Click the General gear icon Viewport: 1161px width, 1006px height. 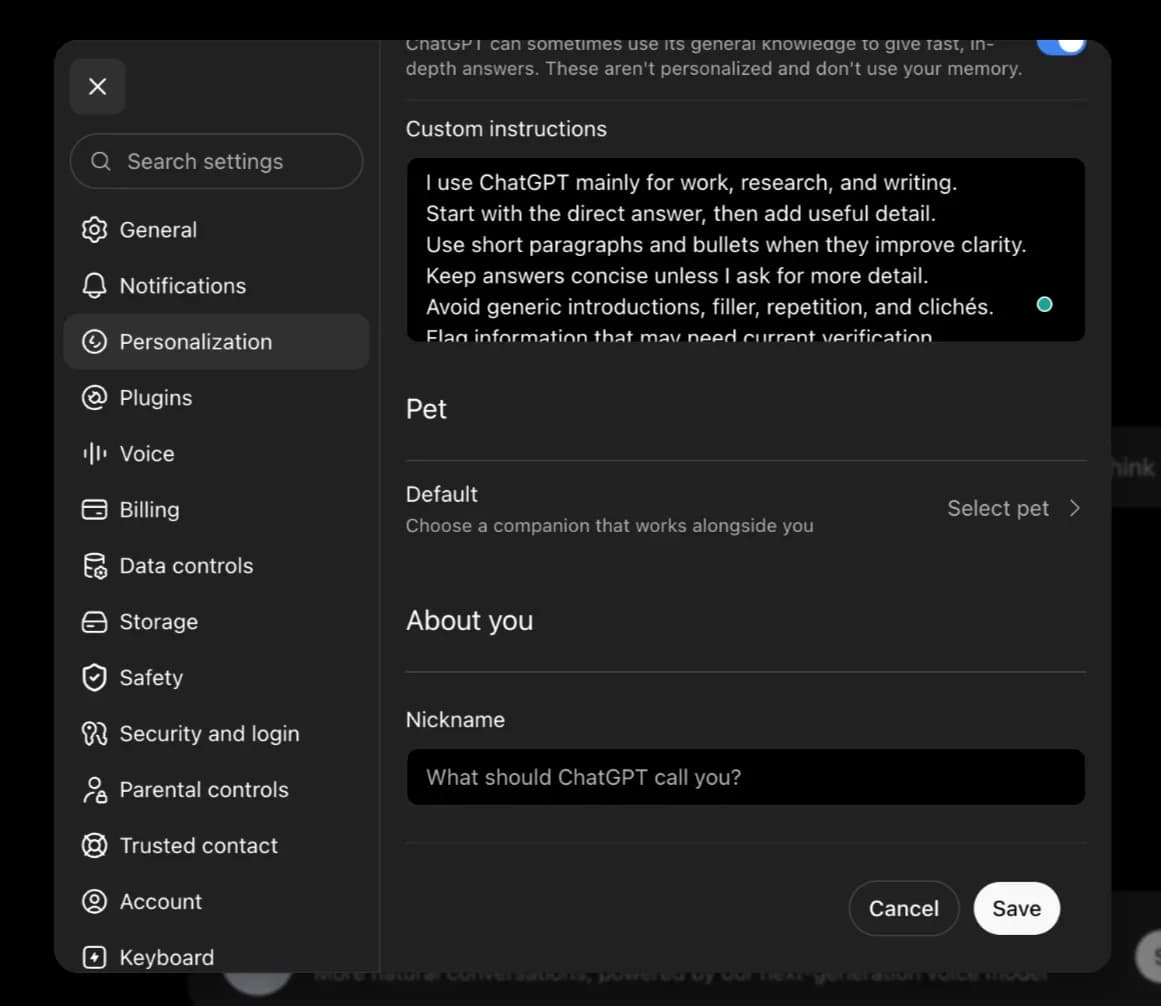[94, 230]
